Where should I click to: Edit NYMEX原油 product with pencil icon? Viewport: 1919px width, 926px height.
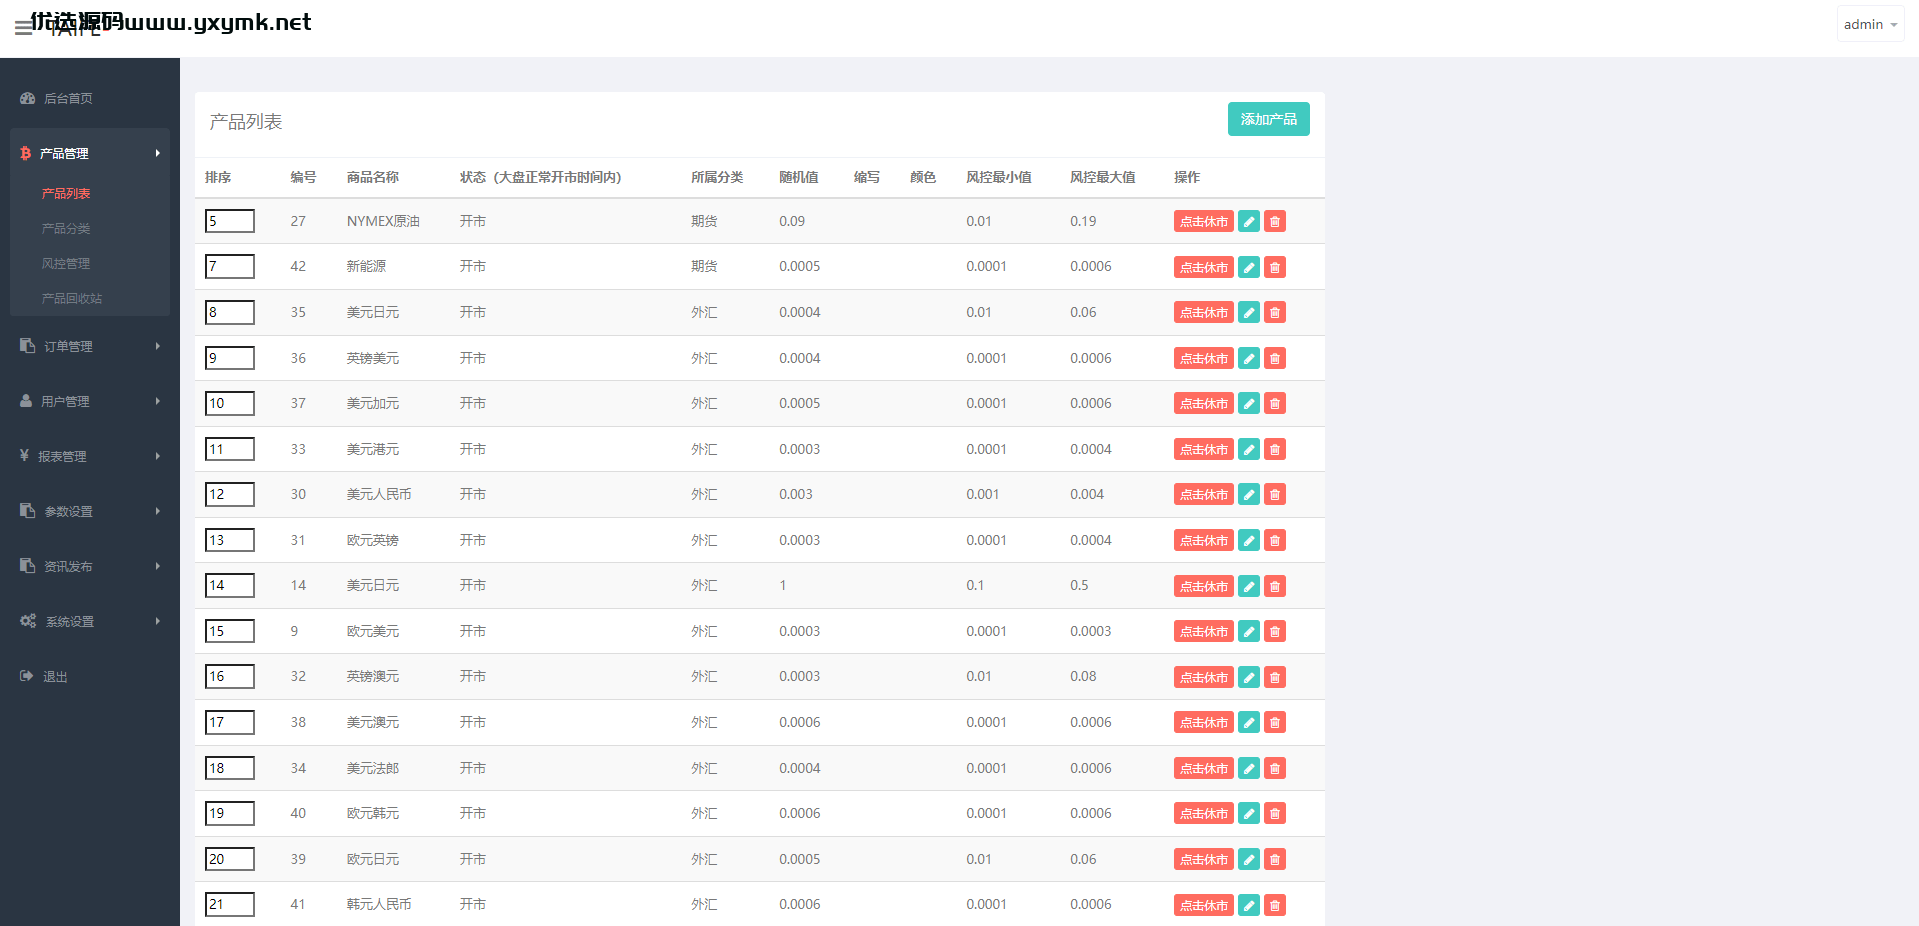point(1249,221)
